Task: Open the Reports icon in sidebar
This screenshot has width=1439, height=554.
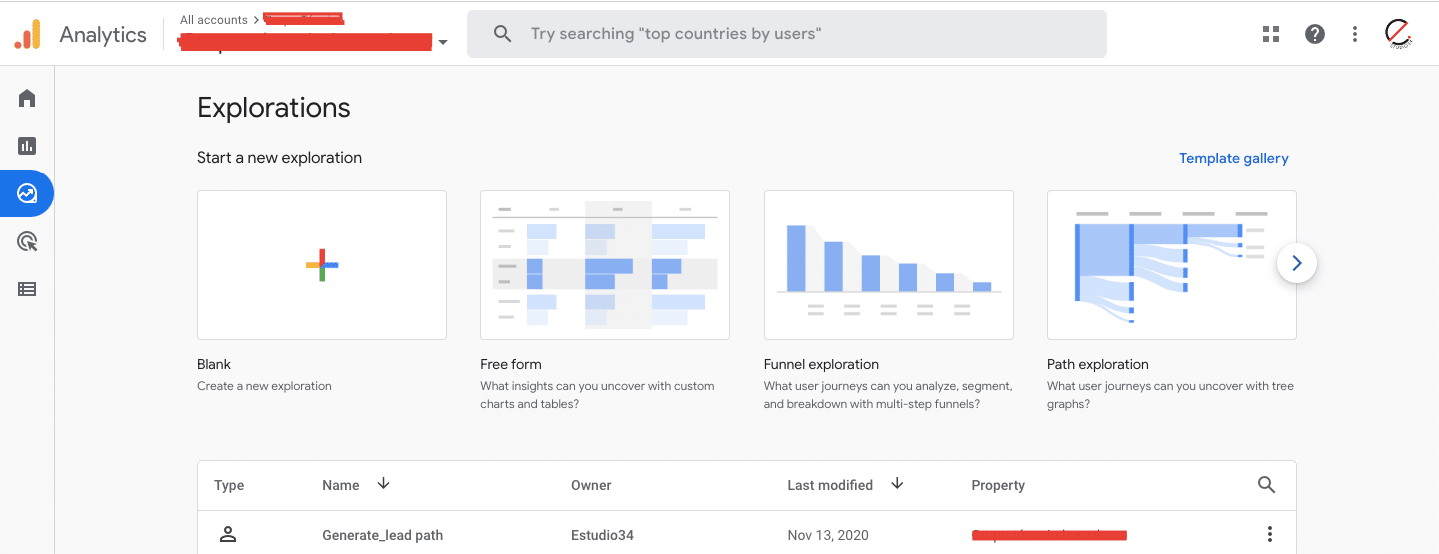Action: click(x=27, y=146)
